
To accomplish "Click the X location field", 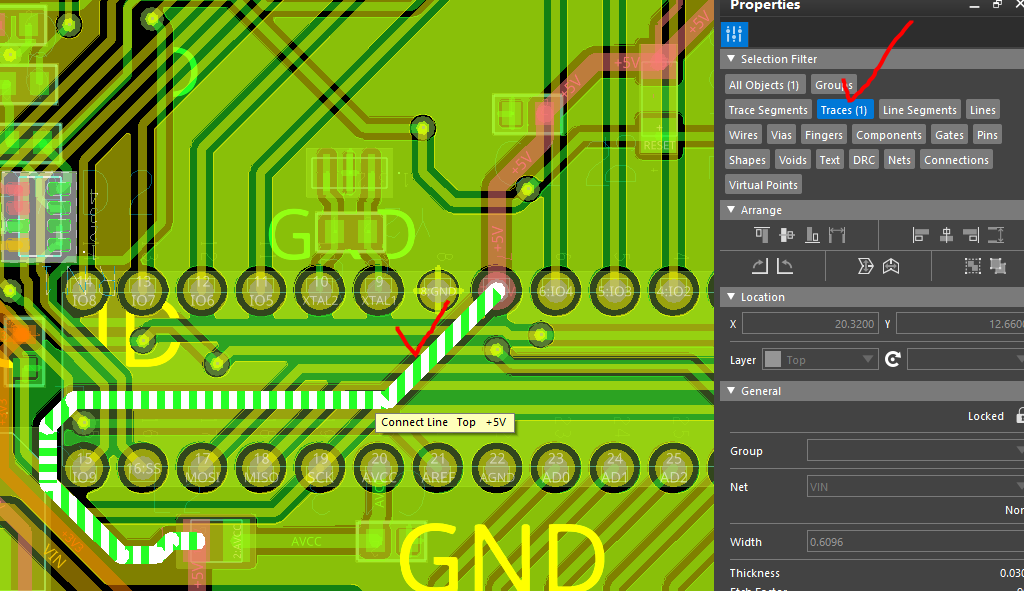I will point(810,324).
